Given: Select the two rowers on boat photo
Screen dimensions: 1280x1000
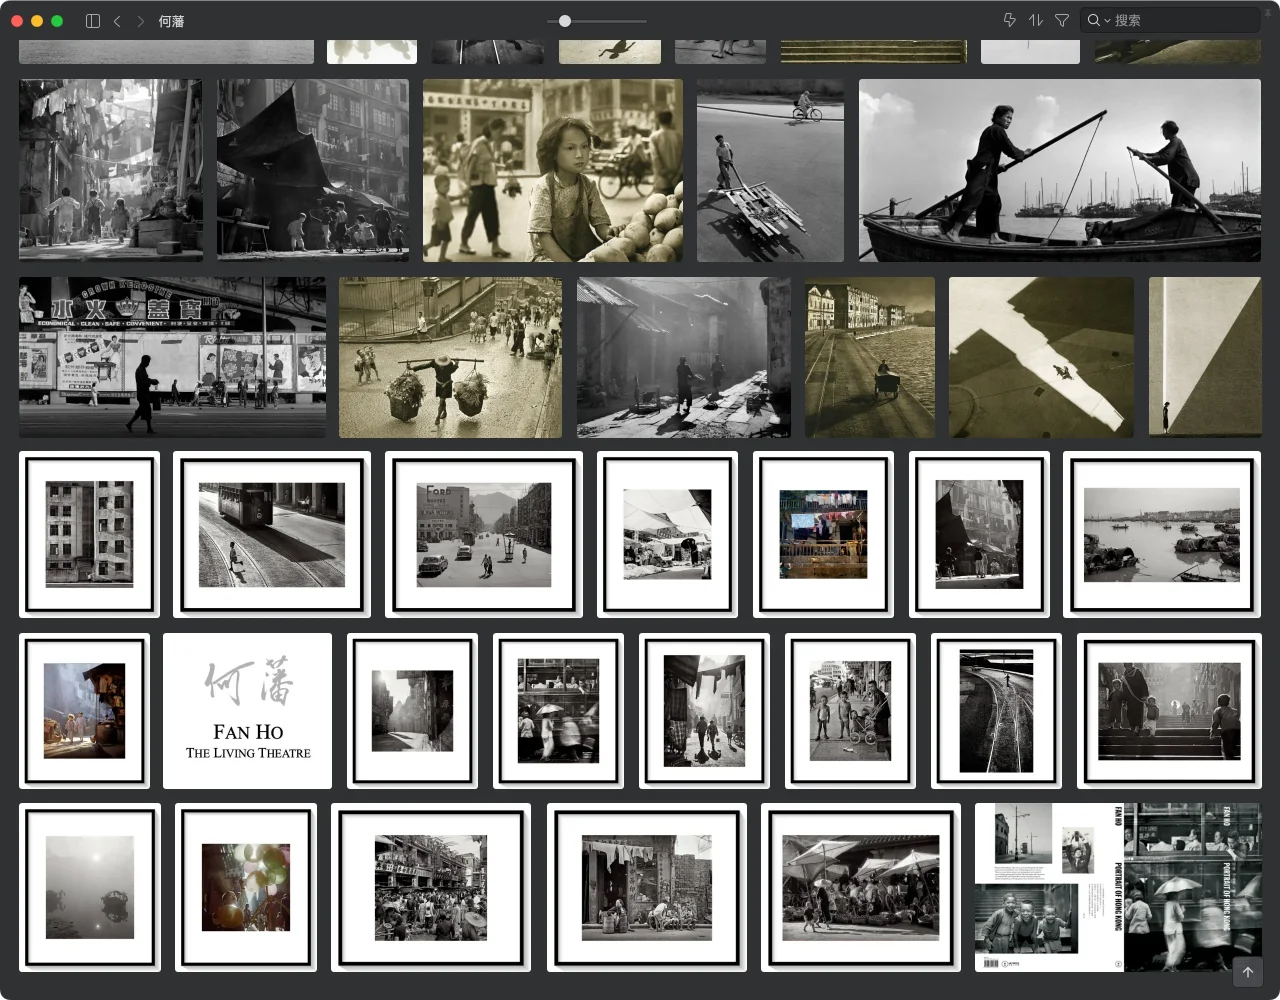Looking at the screenshot, I should point(1060,171).
